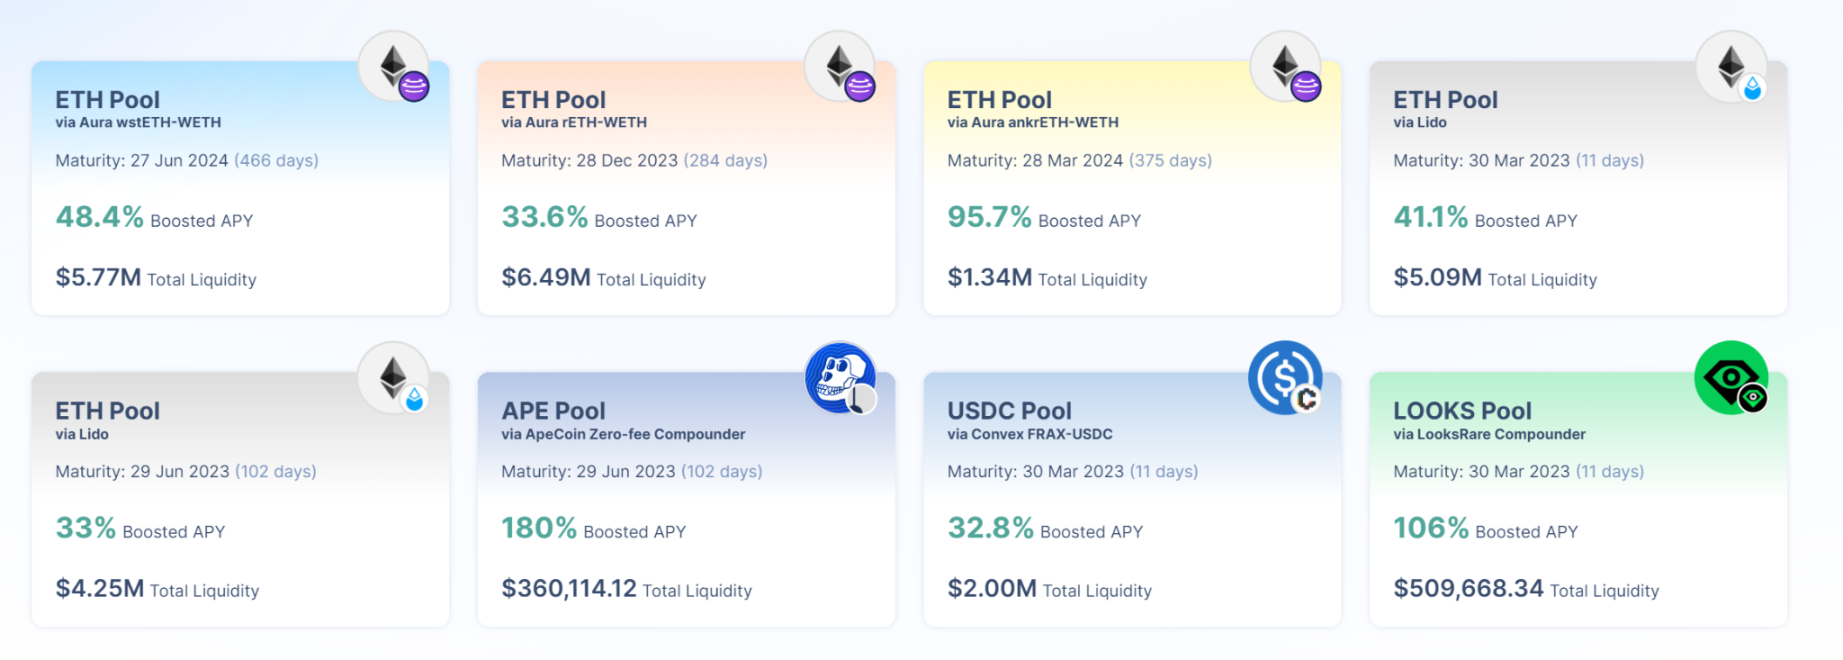This screenshot has width=1843, height=660.
Task: Click the LooksRare green eye icon
Action: [1731, 378]
